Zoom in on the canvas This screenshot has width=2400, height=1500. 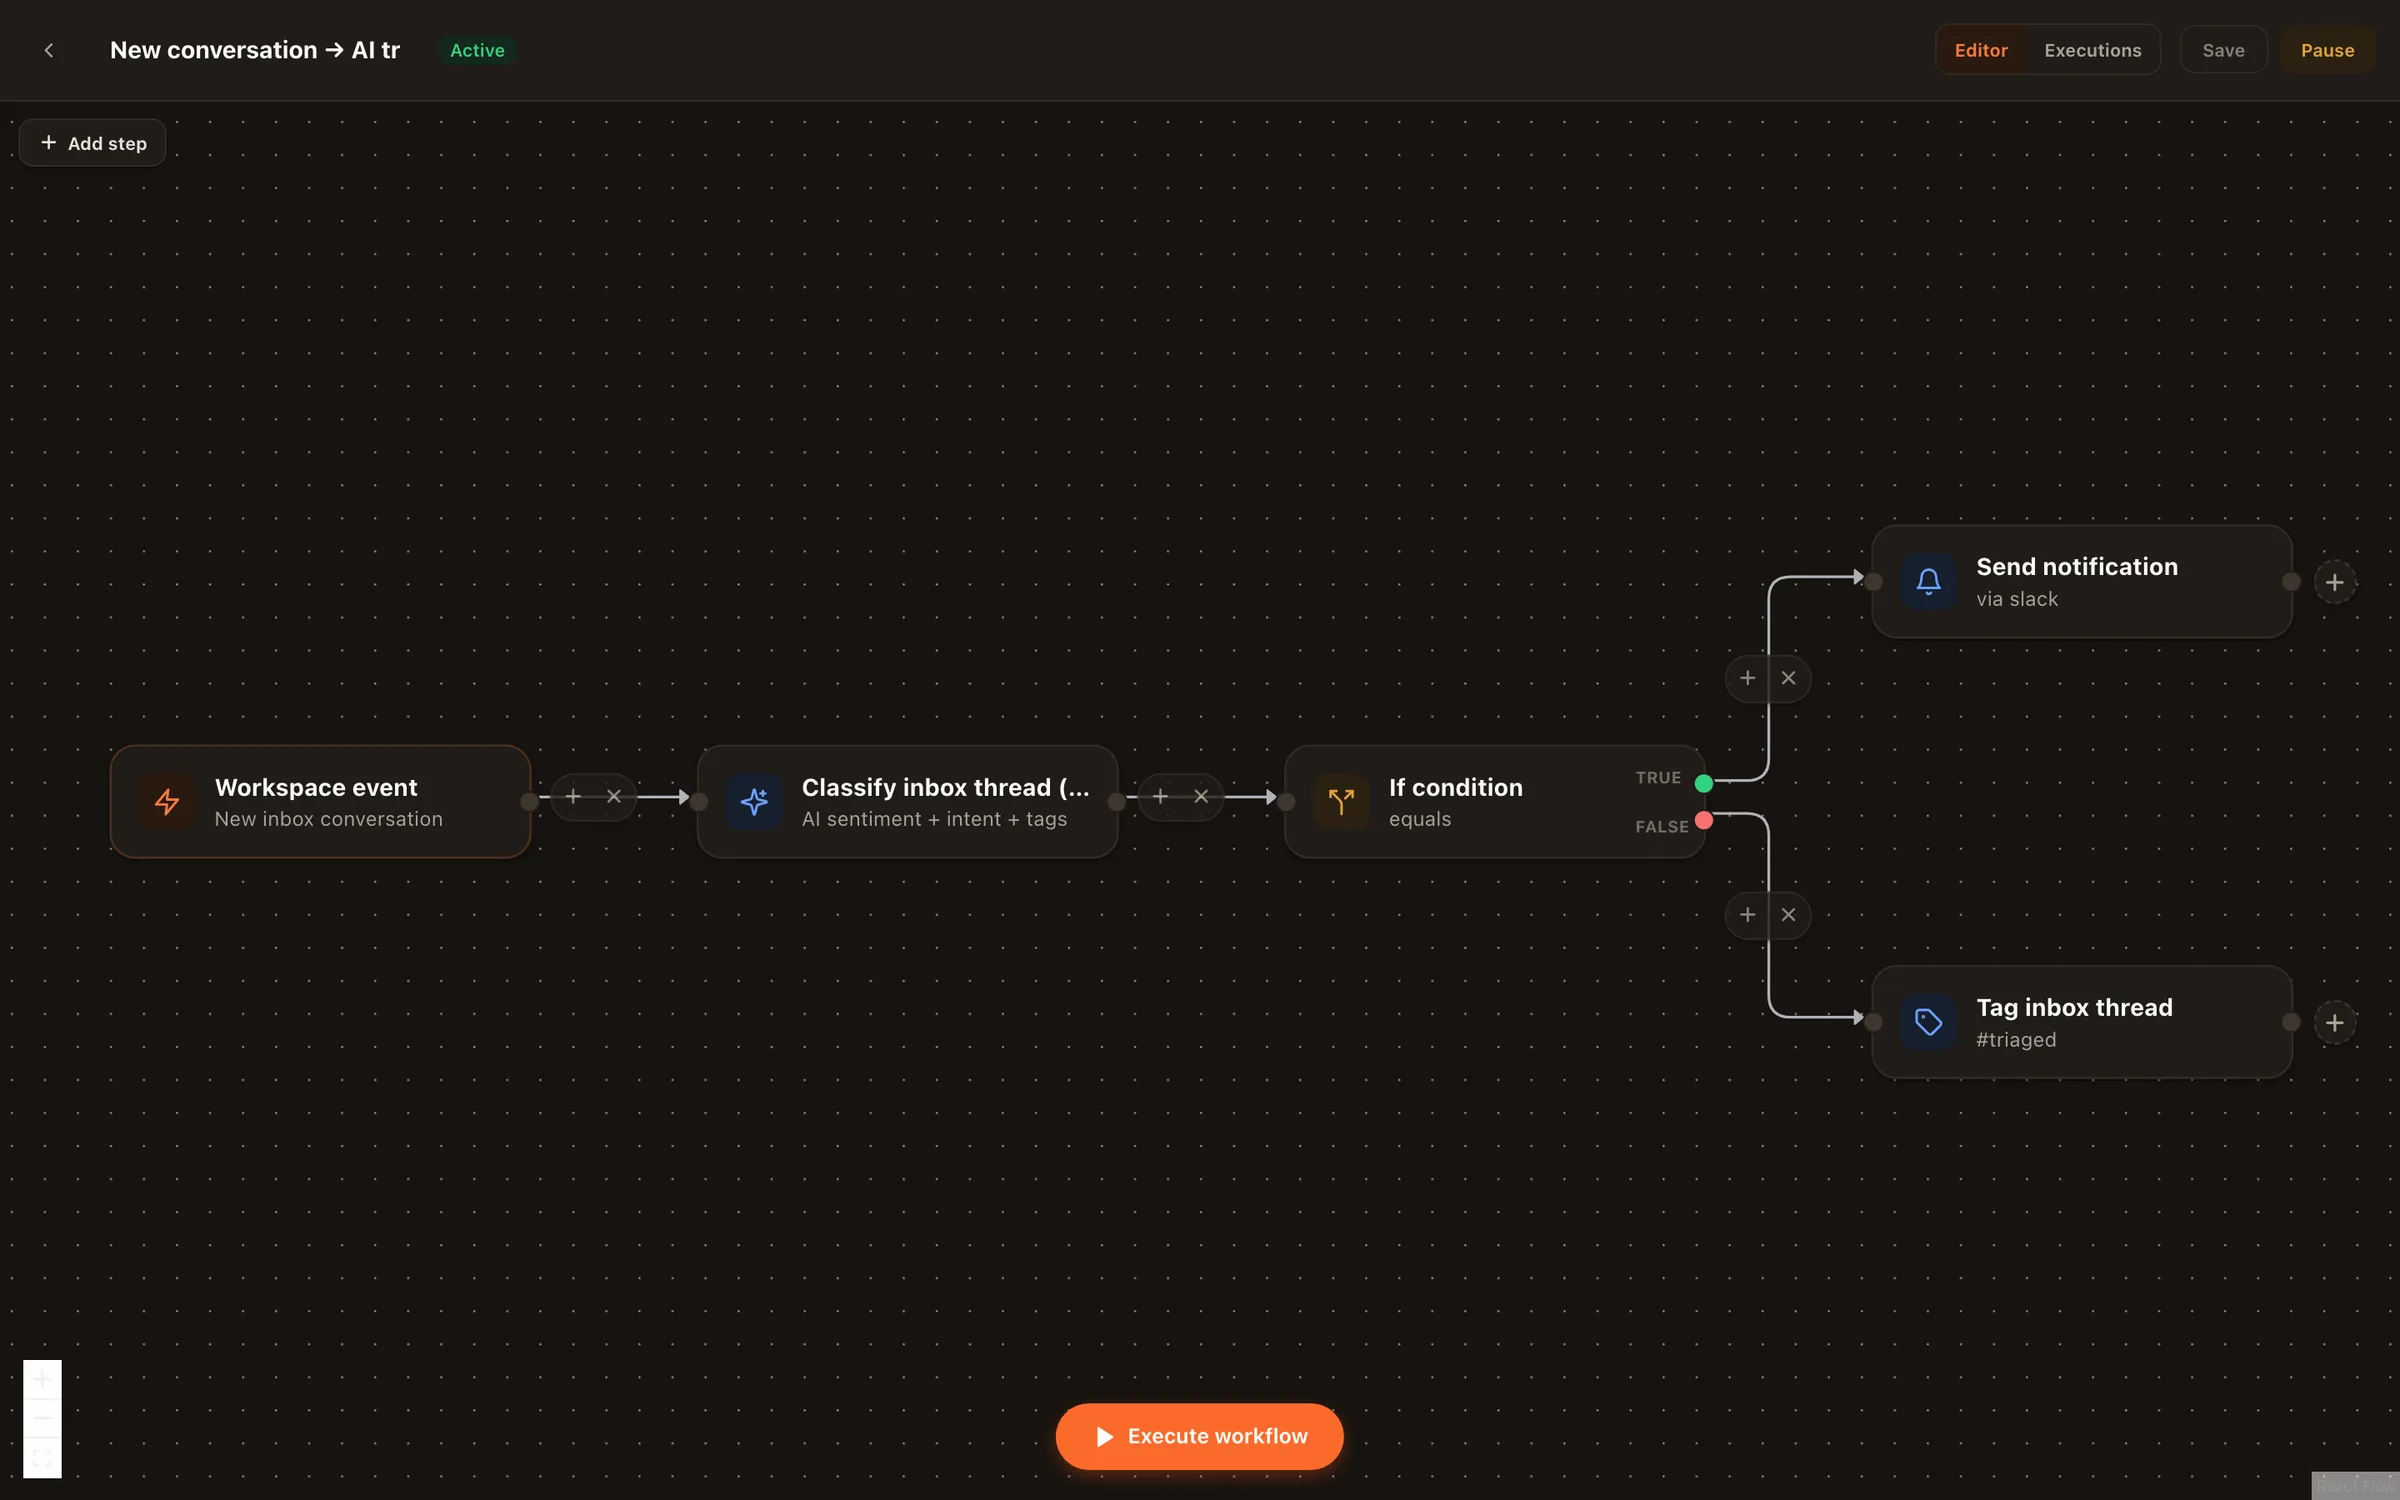click(42, 1380)
